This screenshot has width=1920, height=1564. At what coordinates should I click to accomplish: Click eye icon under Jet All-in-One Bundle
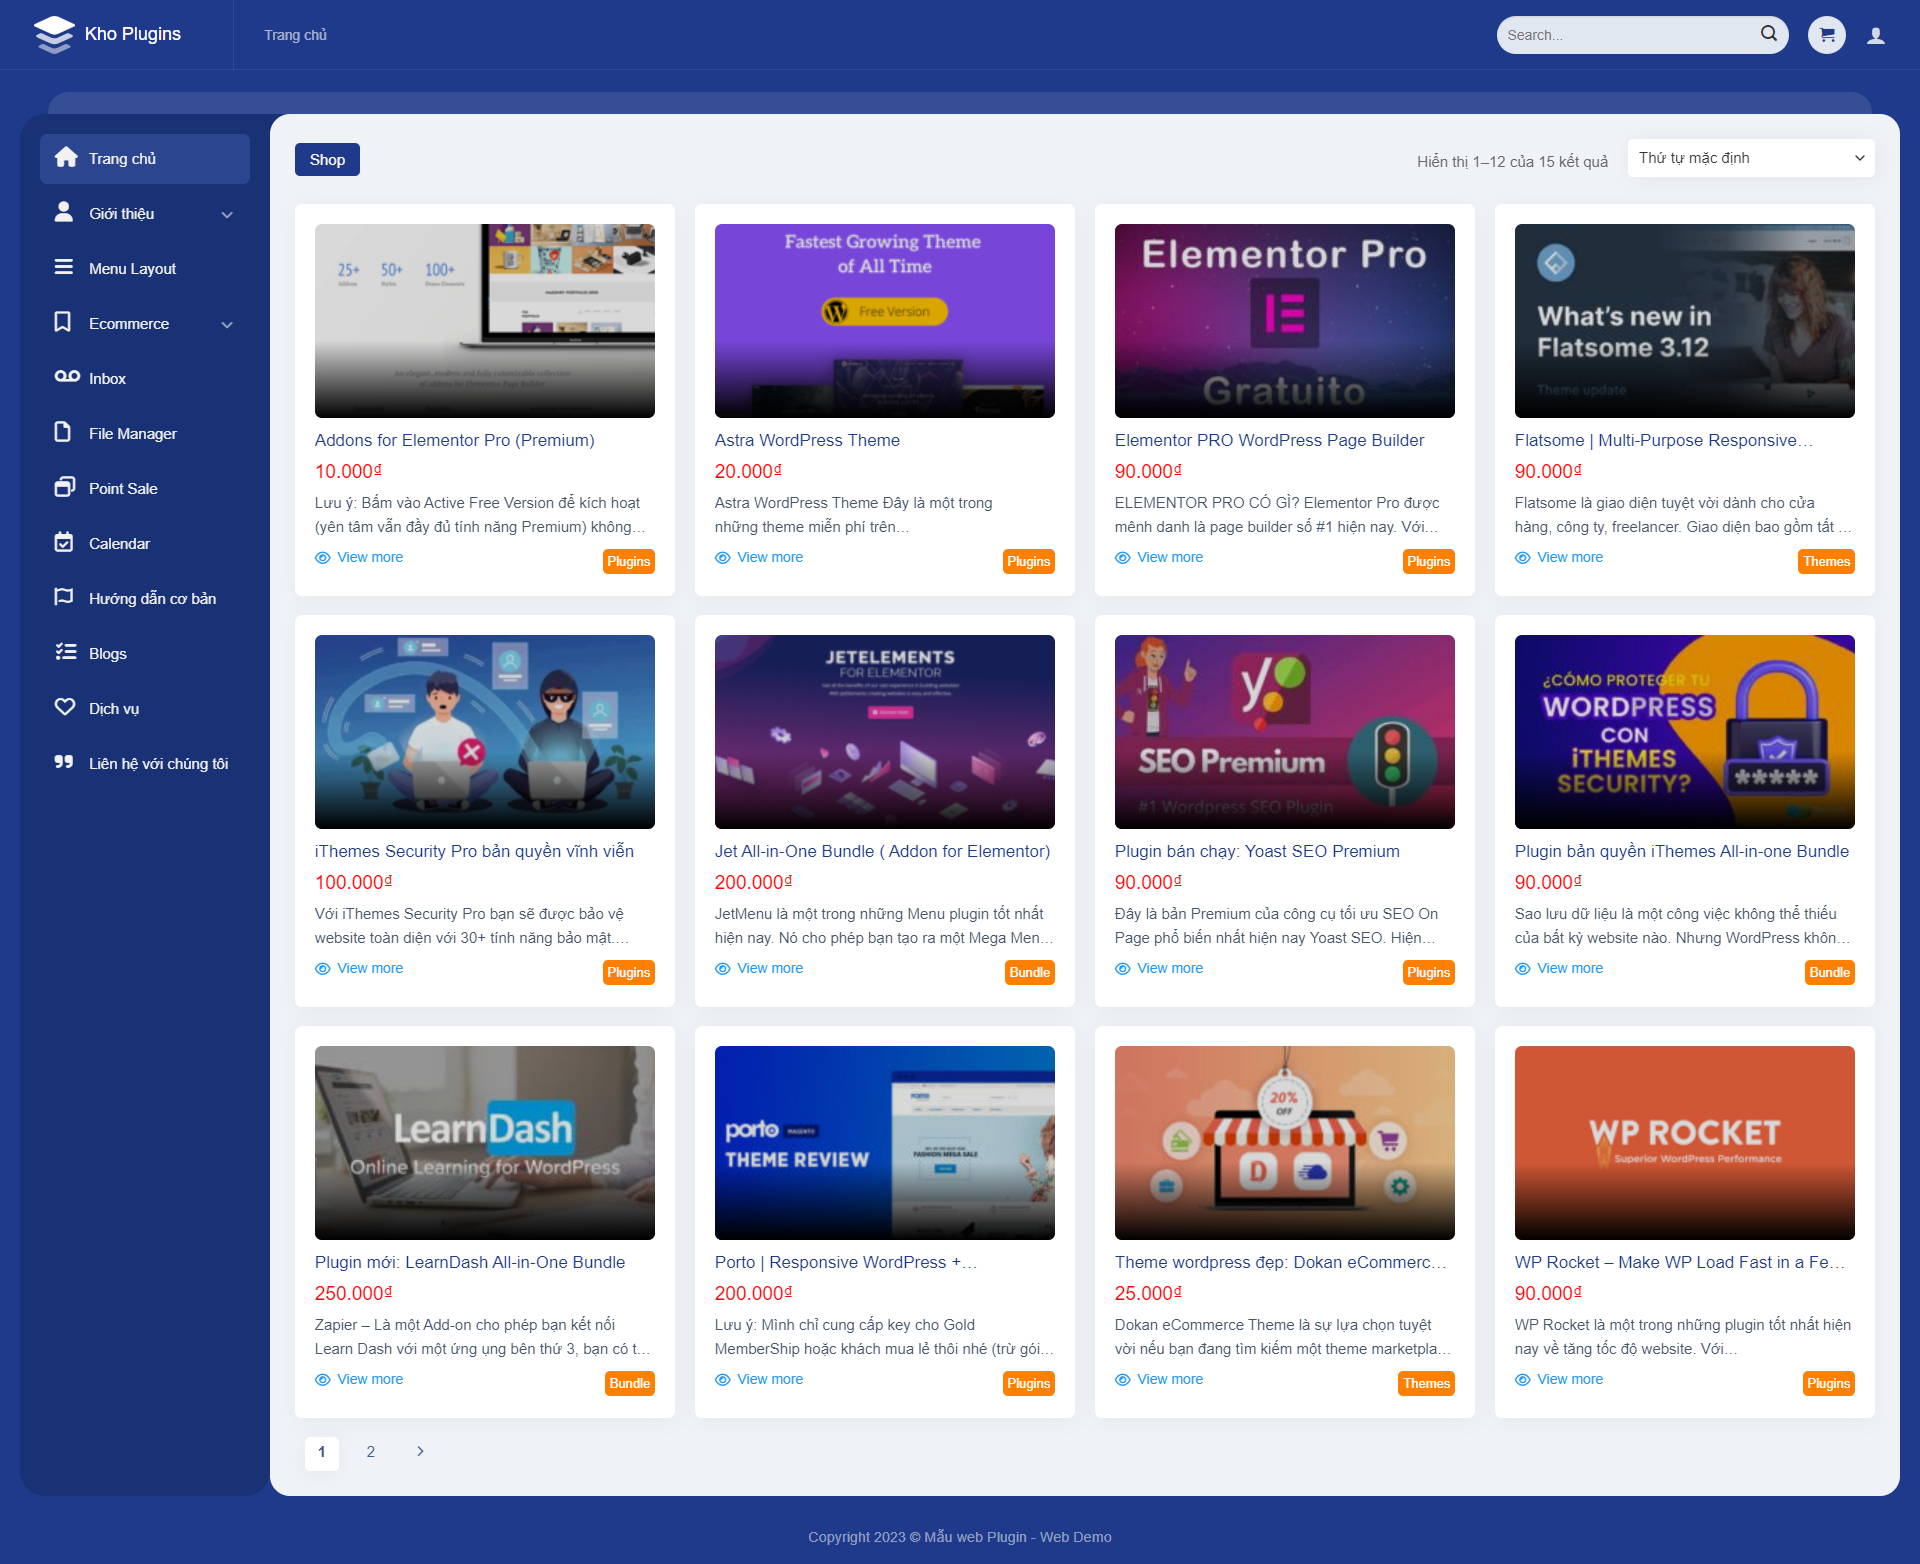click(723, 969)
